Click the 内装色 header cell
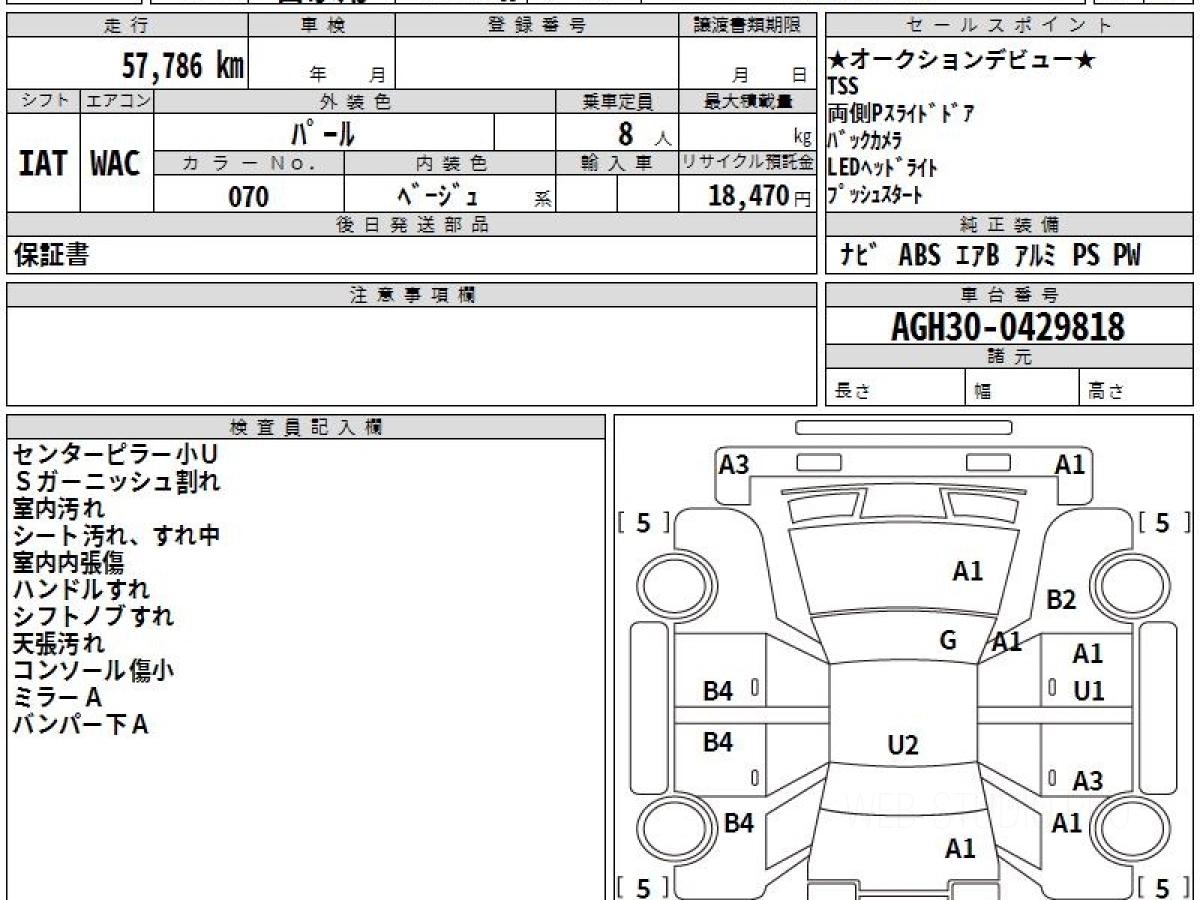The height and width of the screenshot is (900, 1200). coord(450,163)
